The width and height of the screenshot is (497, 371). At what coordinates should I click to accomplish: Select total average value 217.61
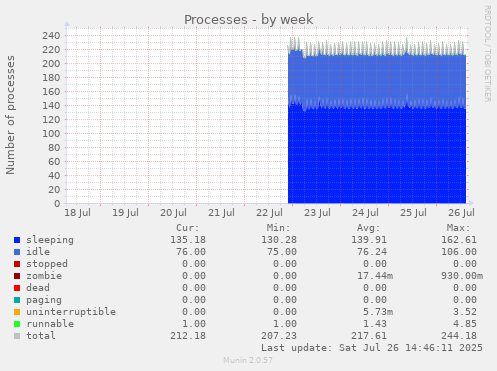point(369,336)
